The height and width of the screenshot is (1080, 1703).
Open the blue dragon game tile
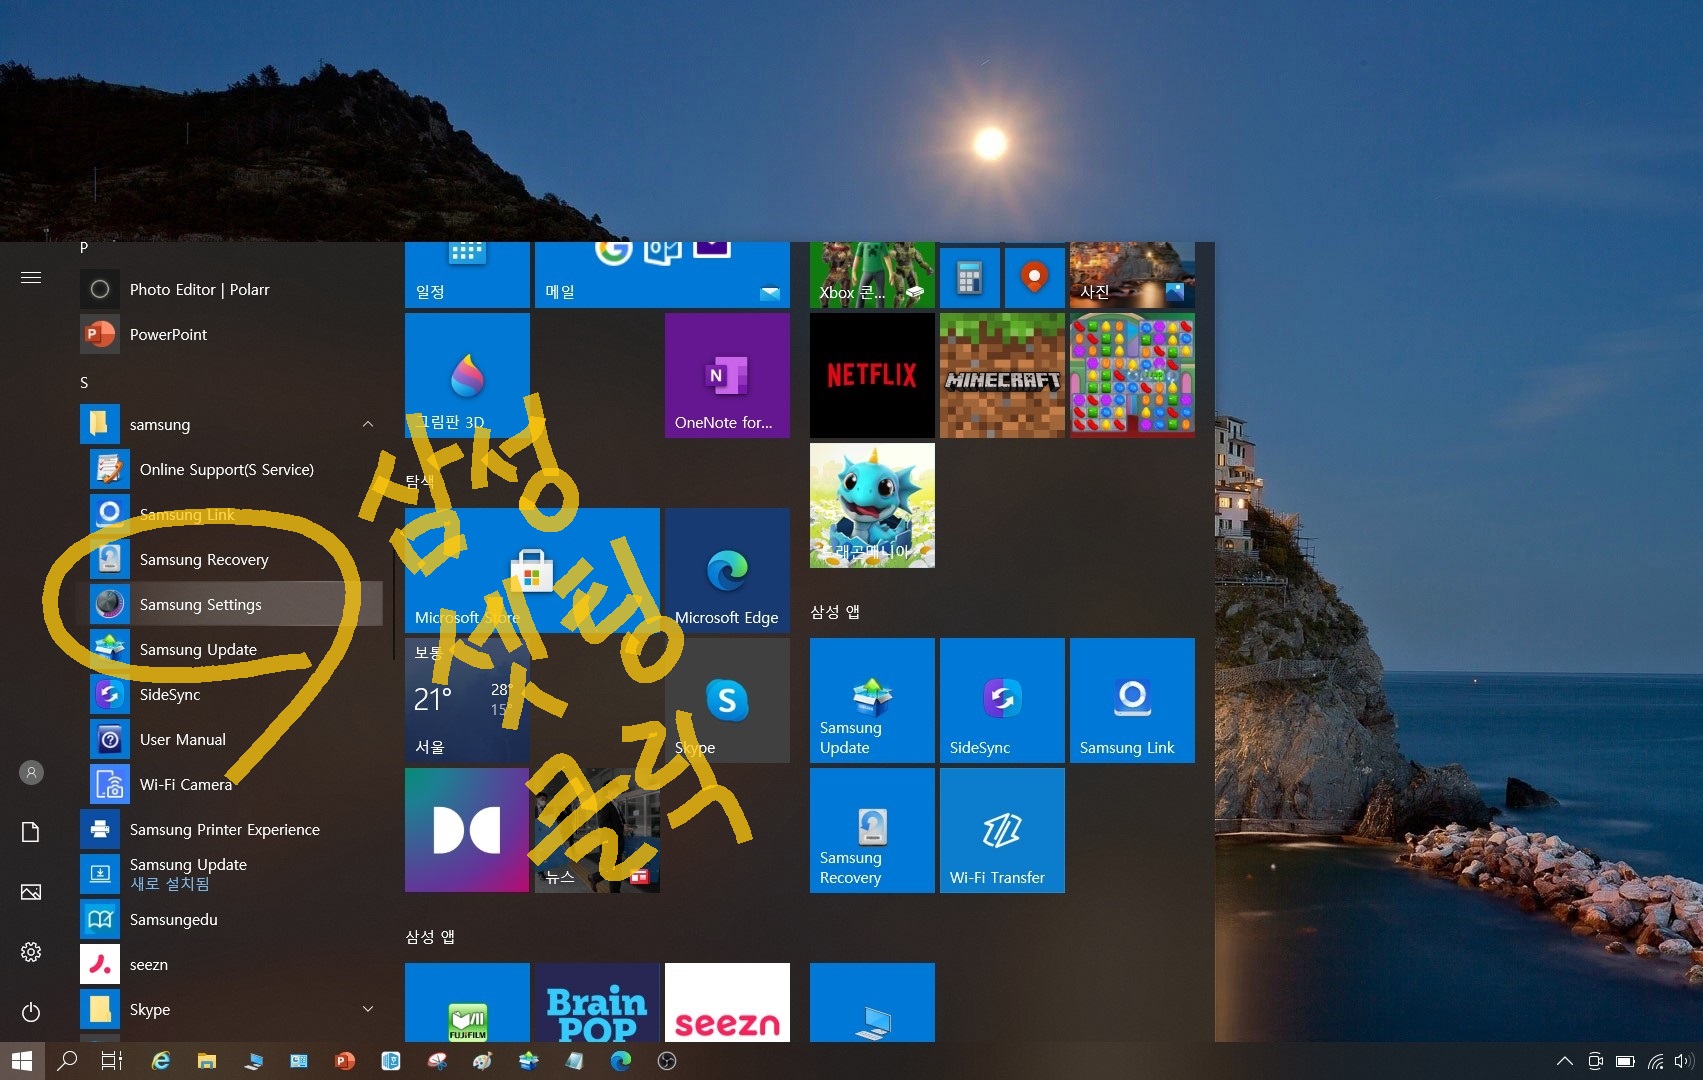pyautogui.click(x=872, y=505)
